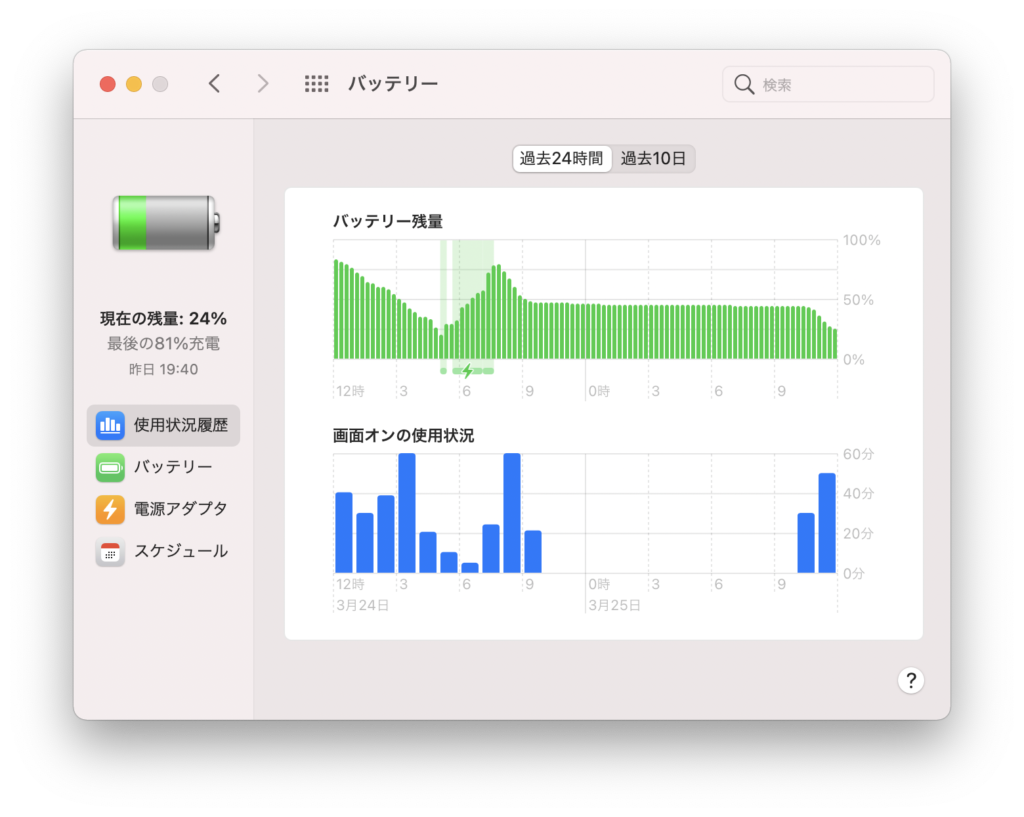Click the search magnifier icon
The image size is (1024, 817).
click(744, 84)
